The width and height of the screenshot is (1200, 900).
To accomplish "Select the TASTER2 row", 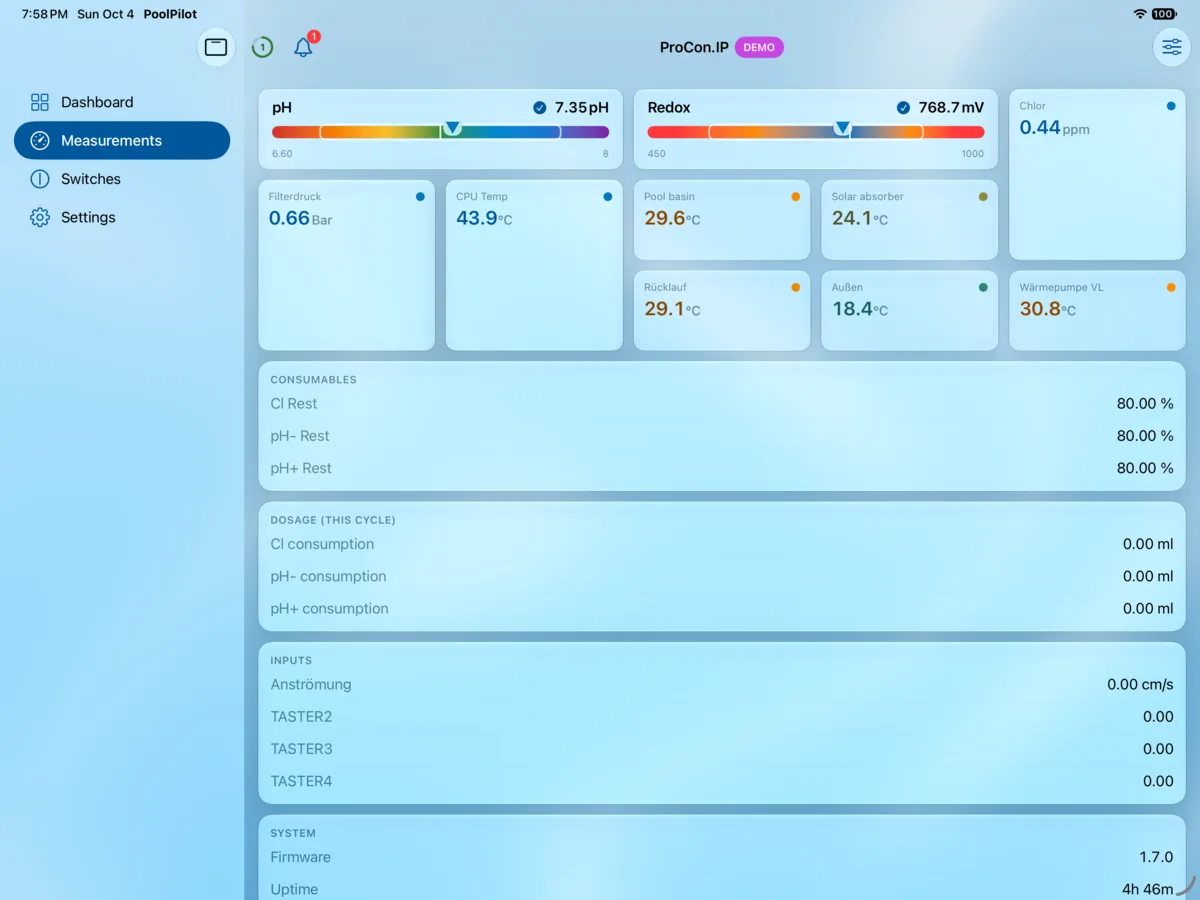I will (x=722, y=717).
